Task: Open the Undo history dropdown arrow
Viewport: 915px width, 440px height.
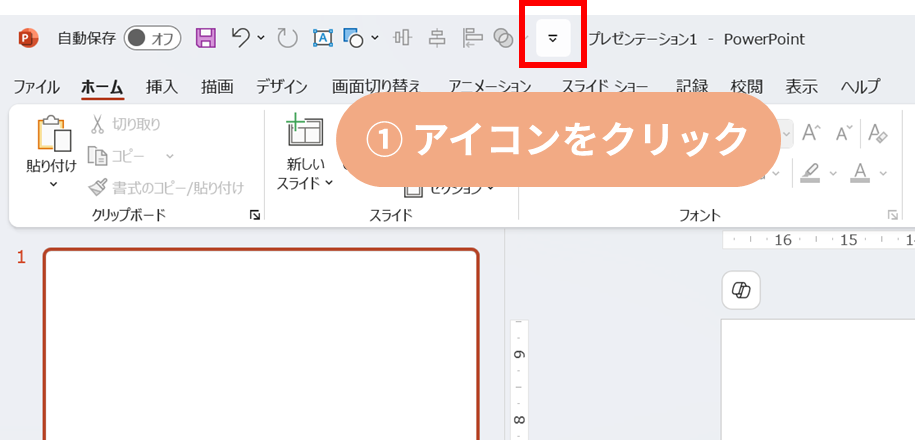Action: 261,39
